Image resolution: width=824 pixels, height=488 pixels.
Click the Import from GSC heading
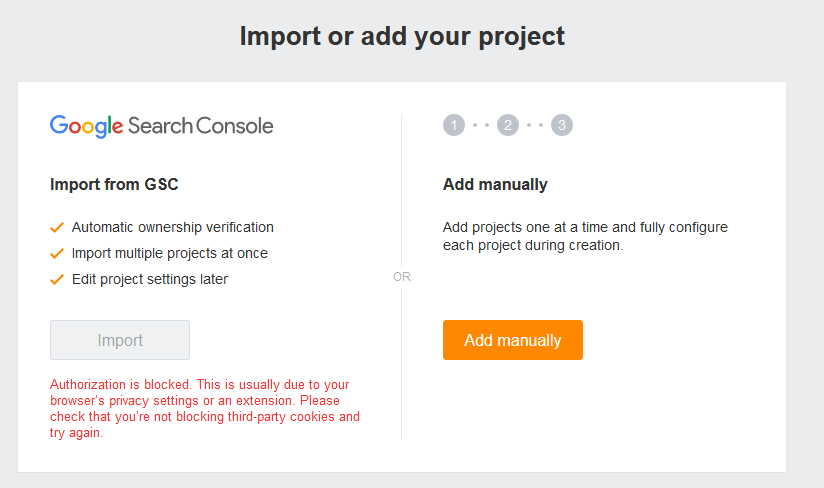114,184
